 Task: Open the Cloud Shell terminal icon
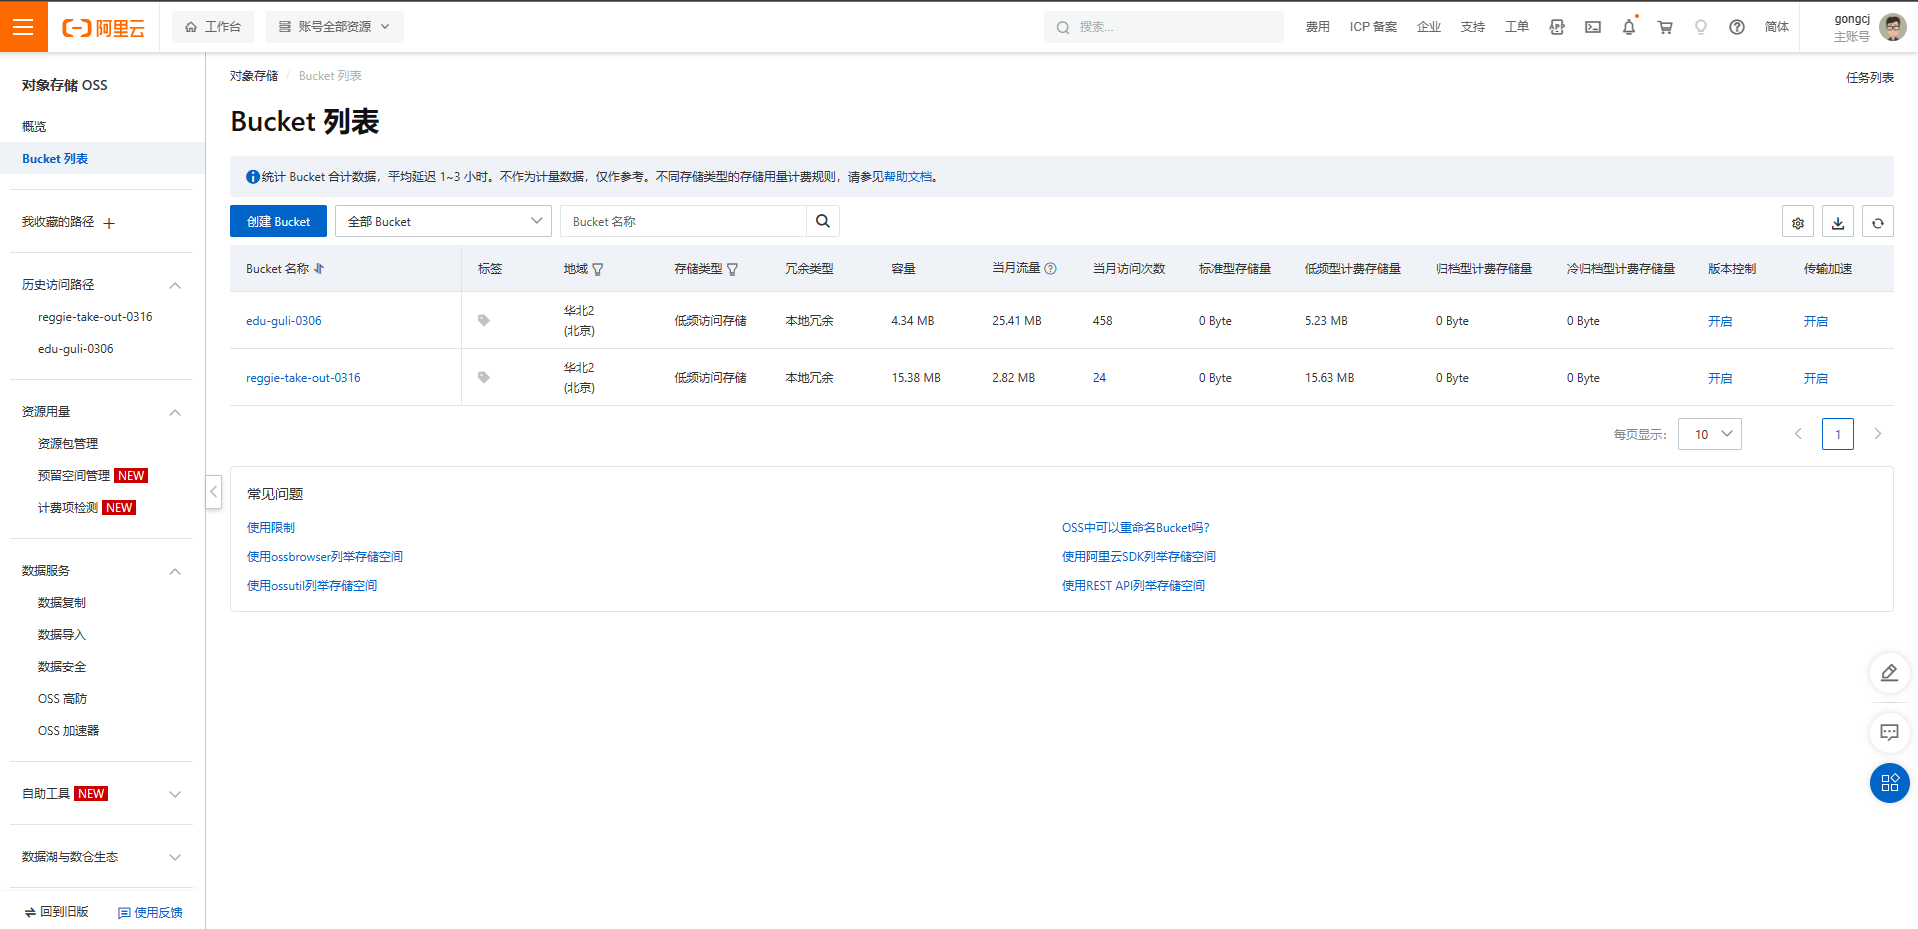[x=1592, y=27]
